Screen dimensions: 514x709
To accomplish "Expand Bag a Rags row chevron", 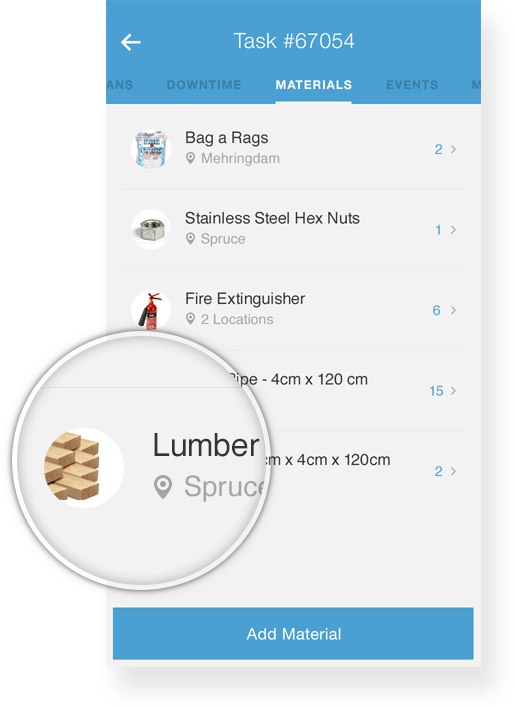I will tap(453, 149).
